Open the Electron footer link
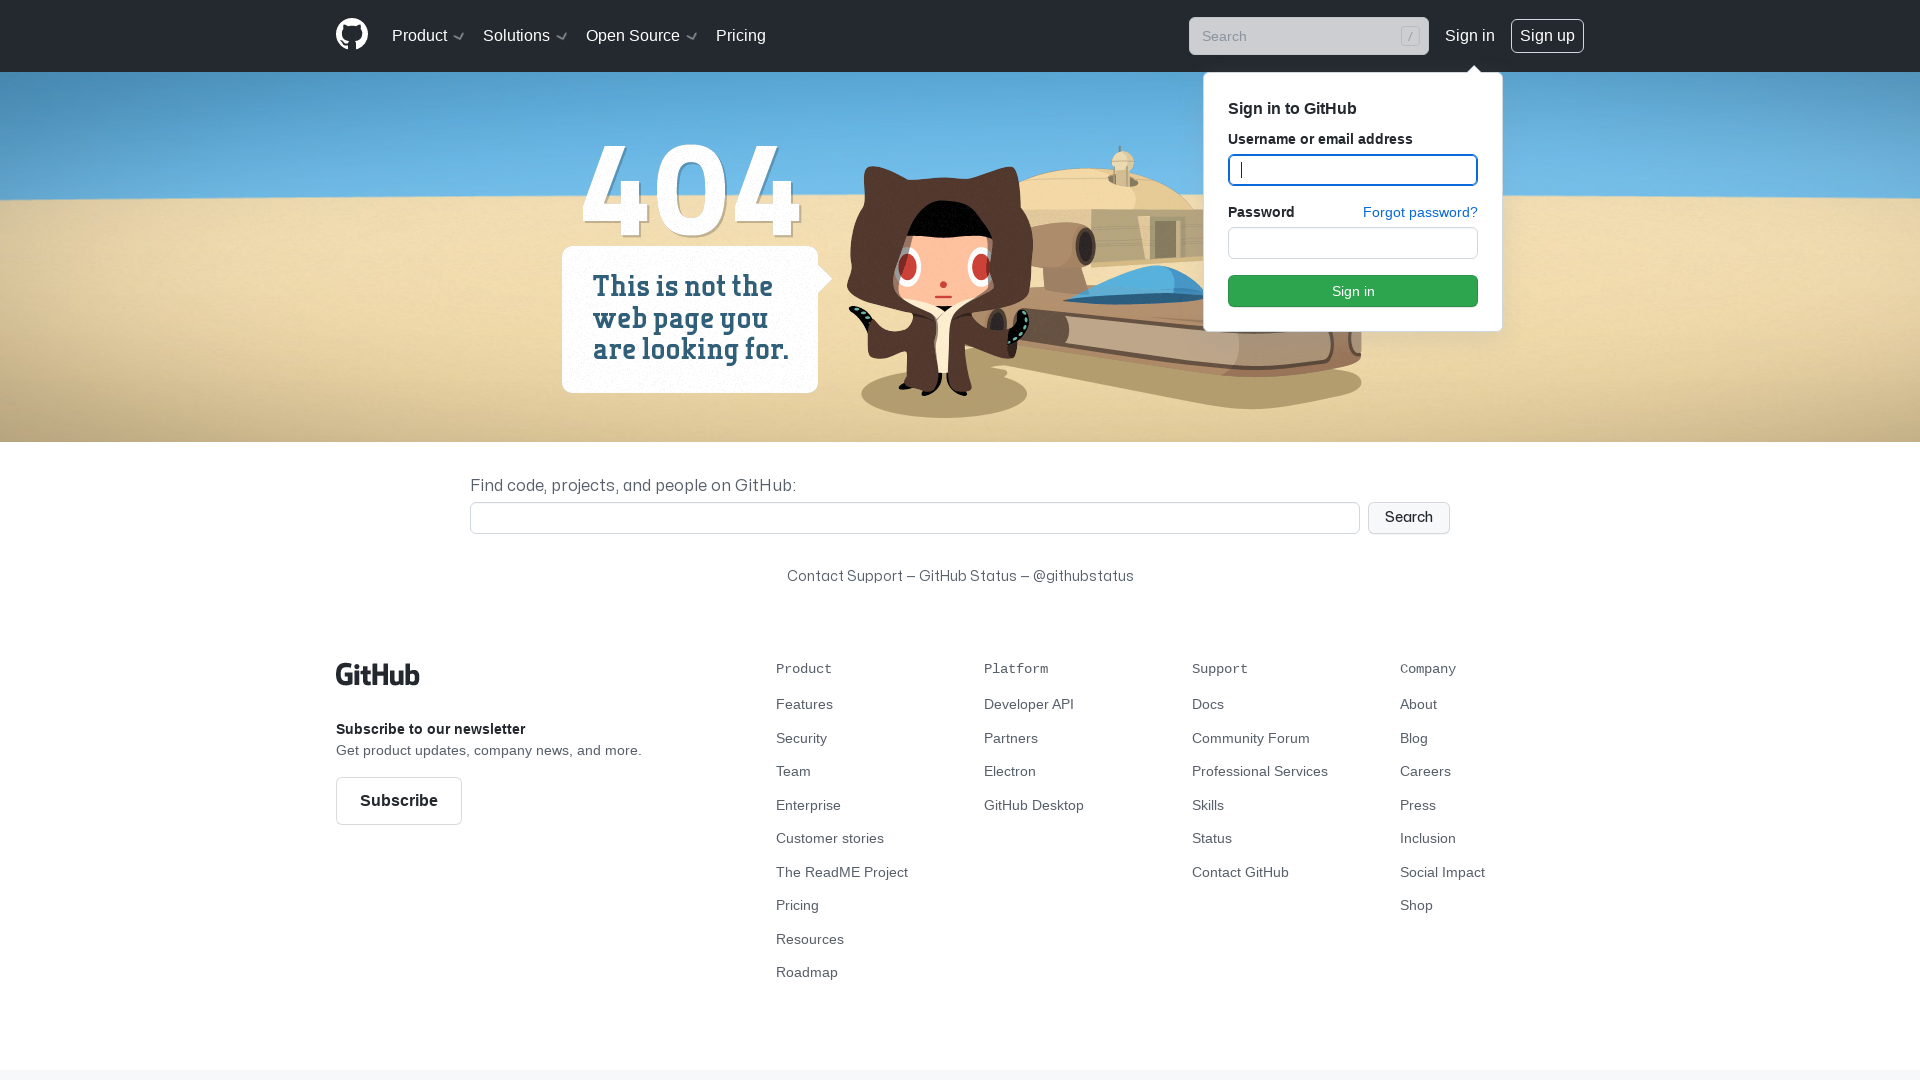The width and height of the screenshot is (1920, 1080). pos(1010,771)
